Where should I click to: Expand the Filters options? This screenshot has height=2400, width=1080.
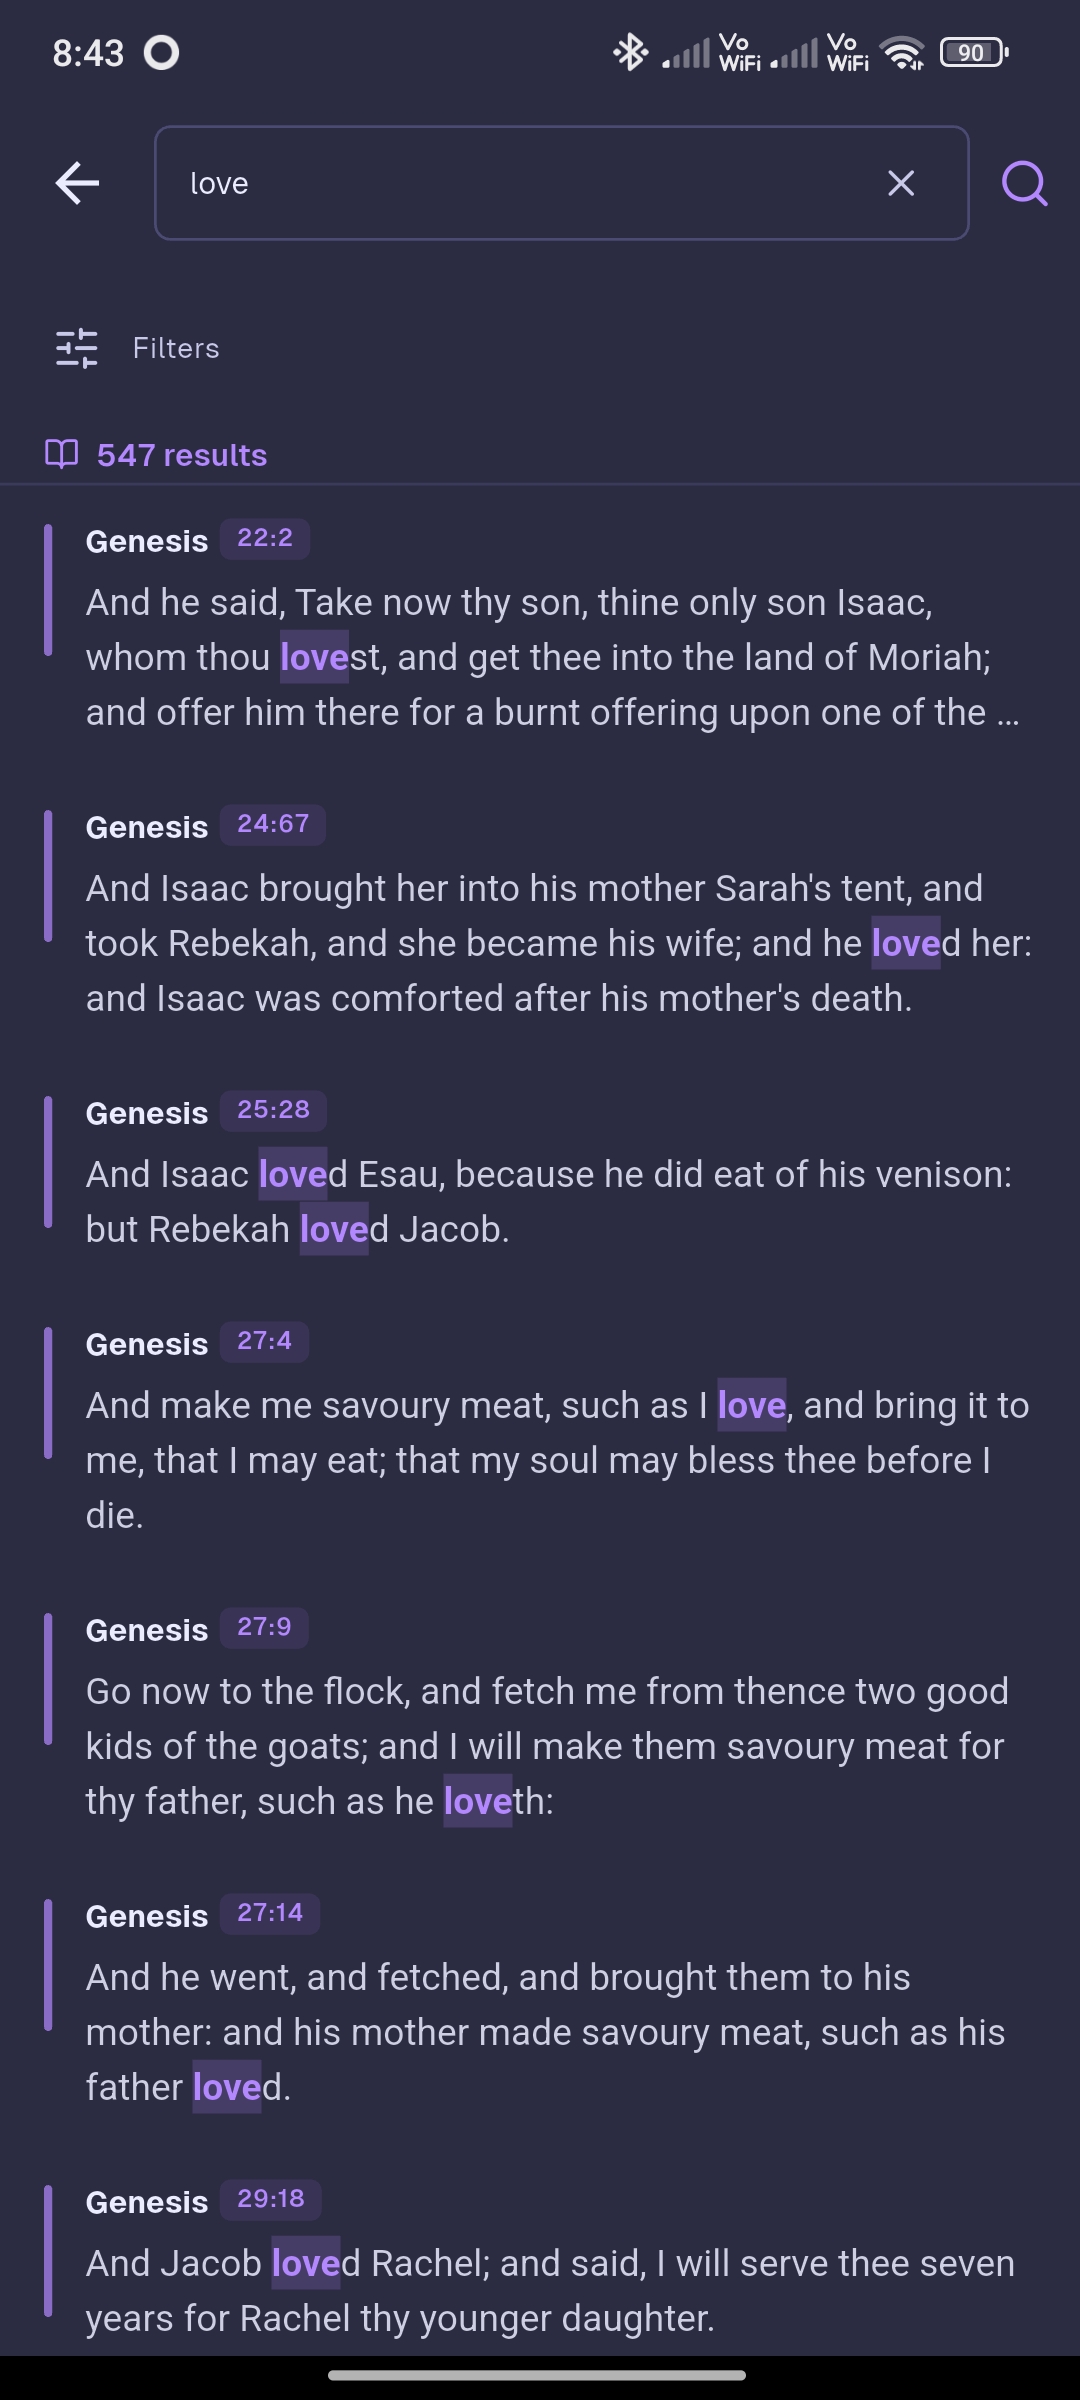pos(175,348)
